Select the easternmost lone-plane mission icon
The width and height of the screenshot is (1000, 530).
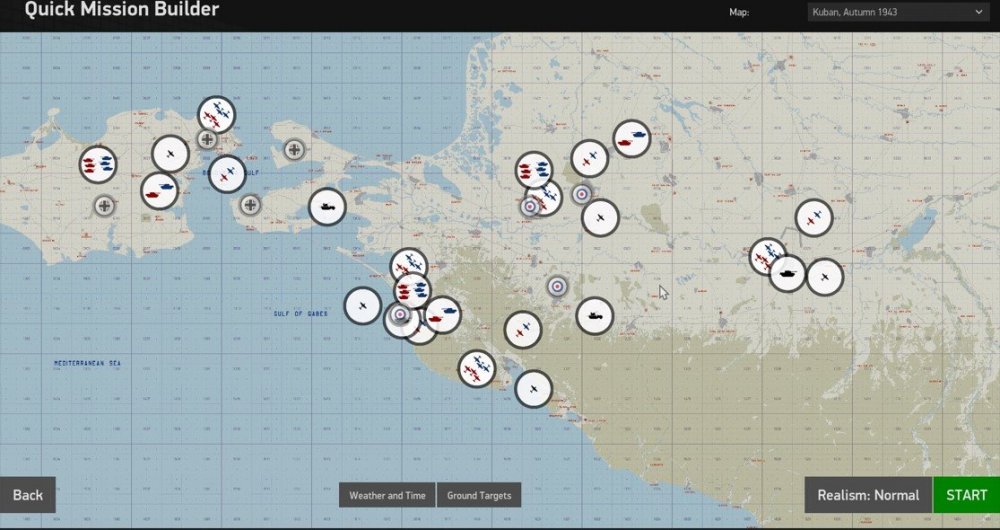tap(825, 277)
